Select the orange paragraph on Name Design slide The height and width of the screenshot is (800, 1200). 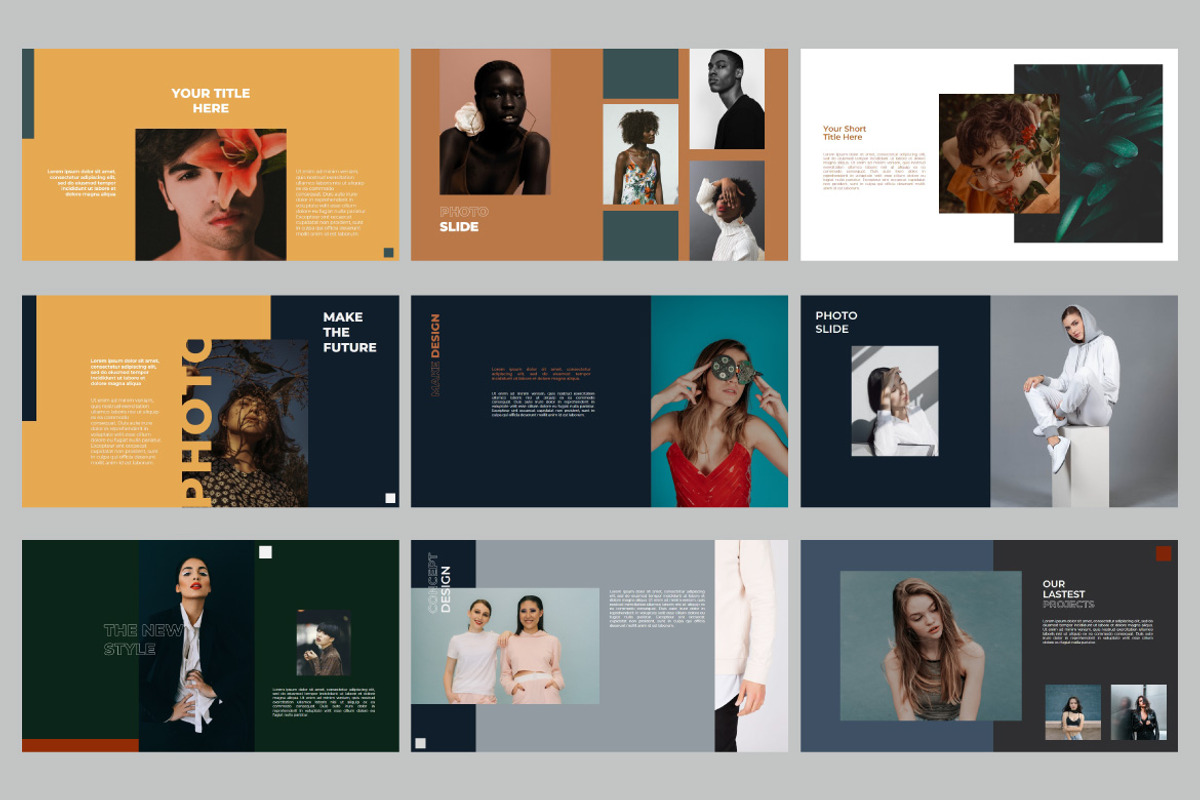543,374
